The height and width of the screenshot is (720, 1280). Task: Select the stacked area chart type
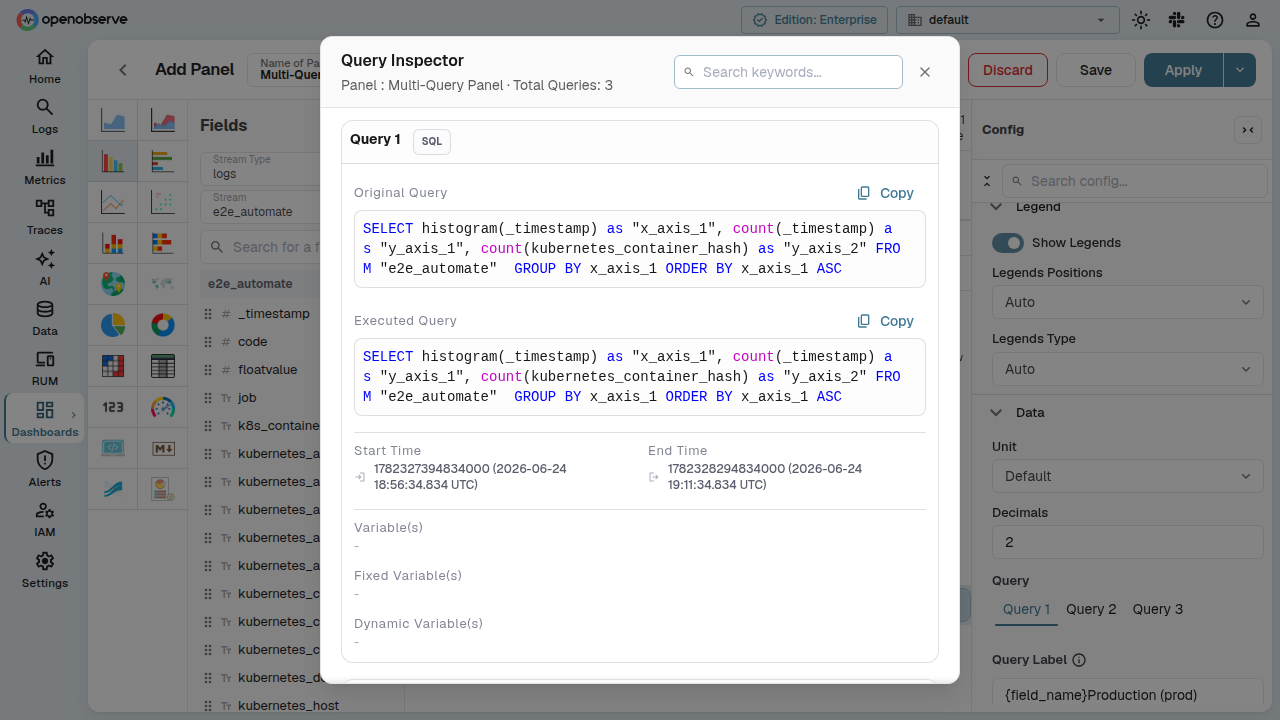pyautogui.click(x=163, y=121)
